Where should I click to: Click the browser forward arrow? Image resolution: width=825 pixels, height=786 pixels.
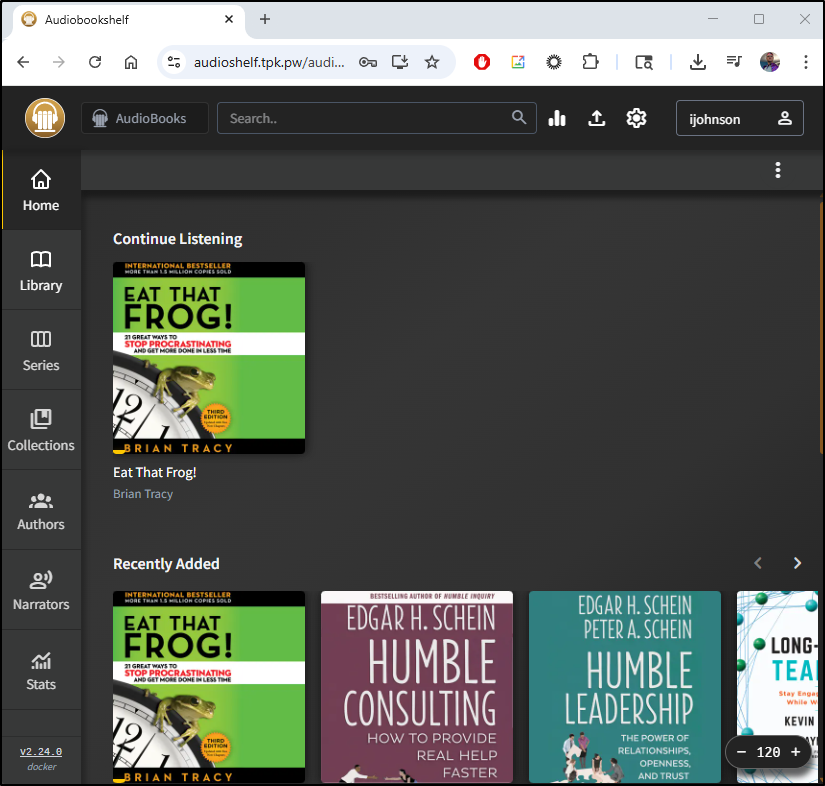59,62
